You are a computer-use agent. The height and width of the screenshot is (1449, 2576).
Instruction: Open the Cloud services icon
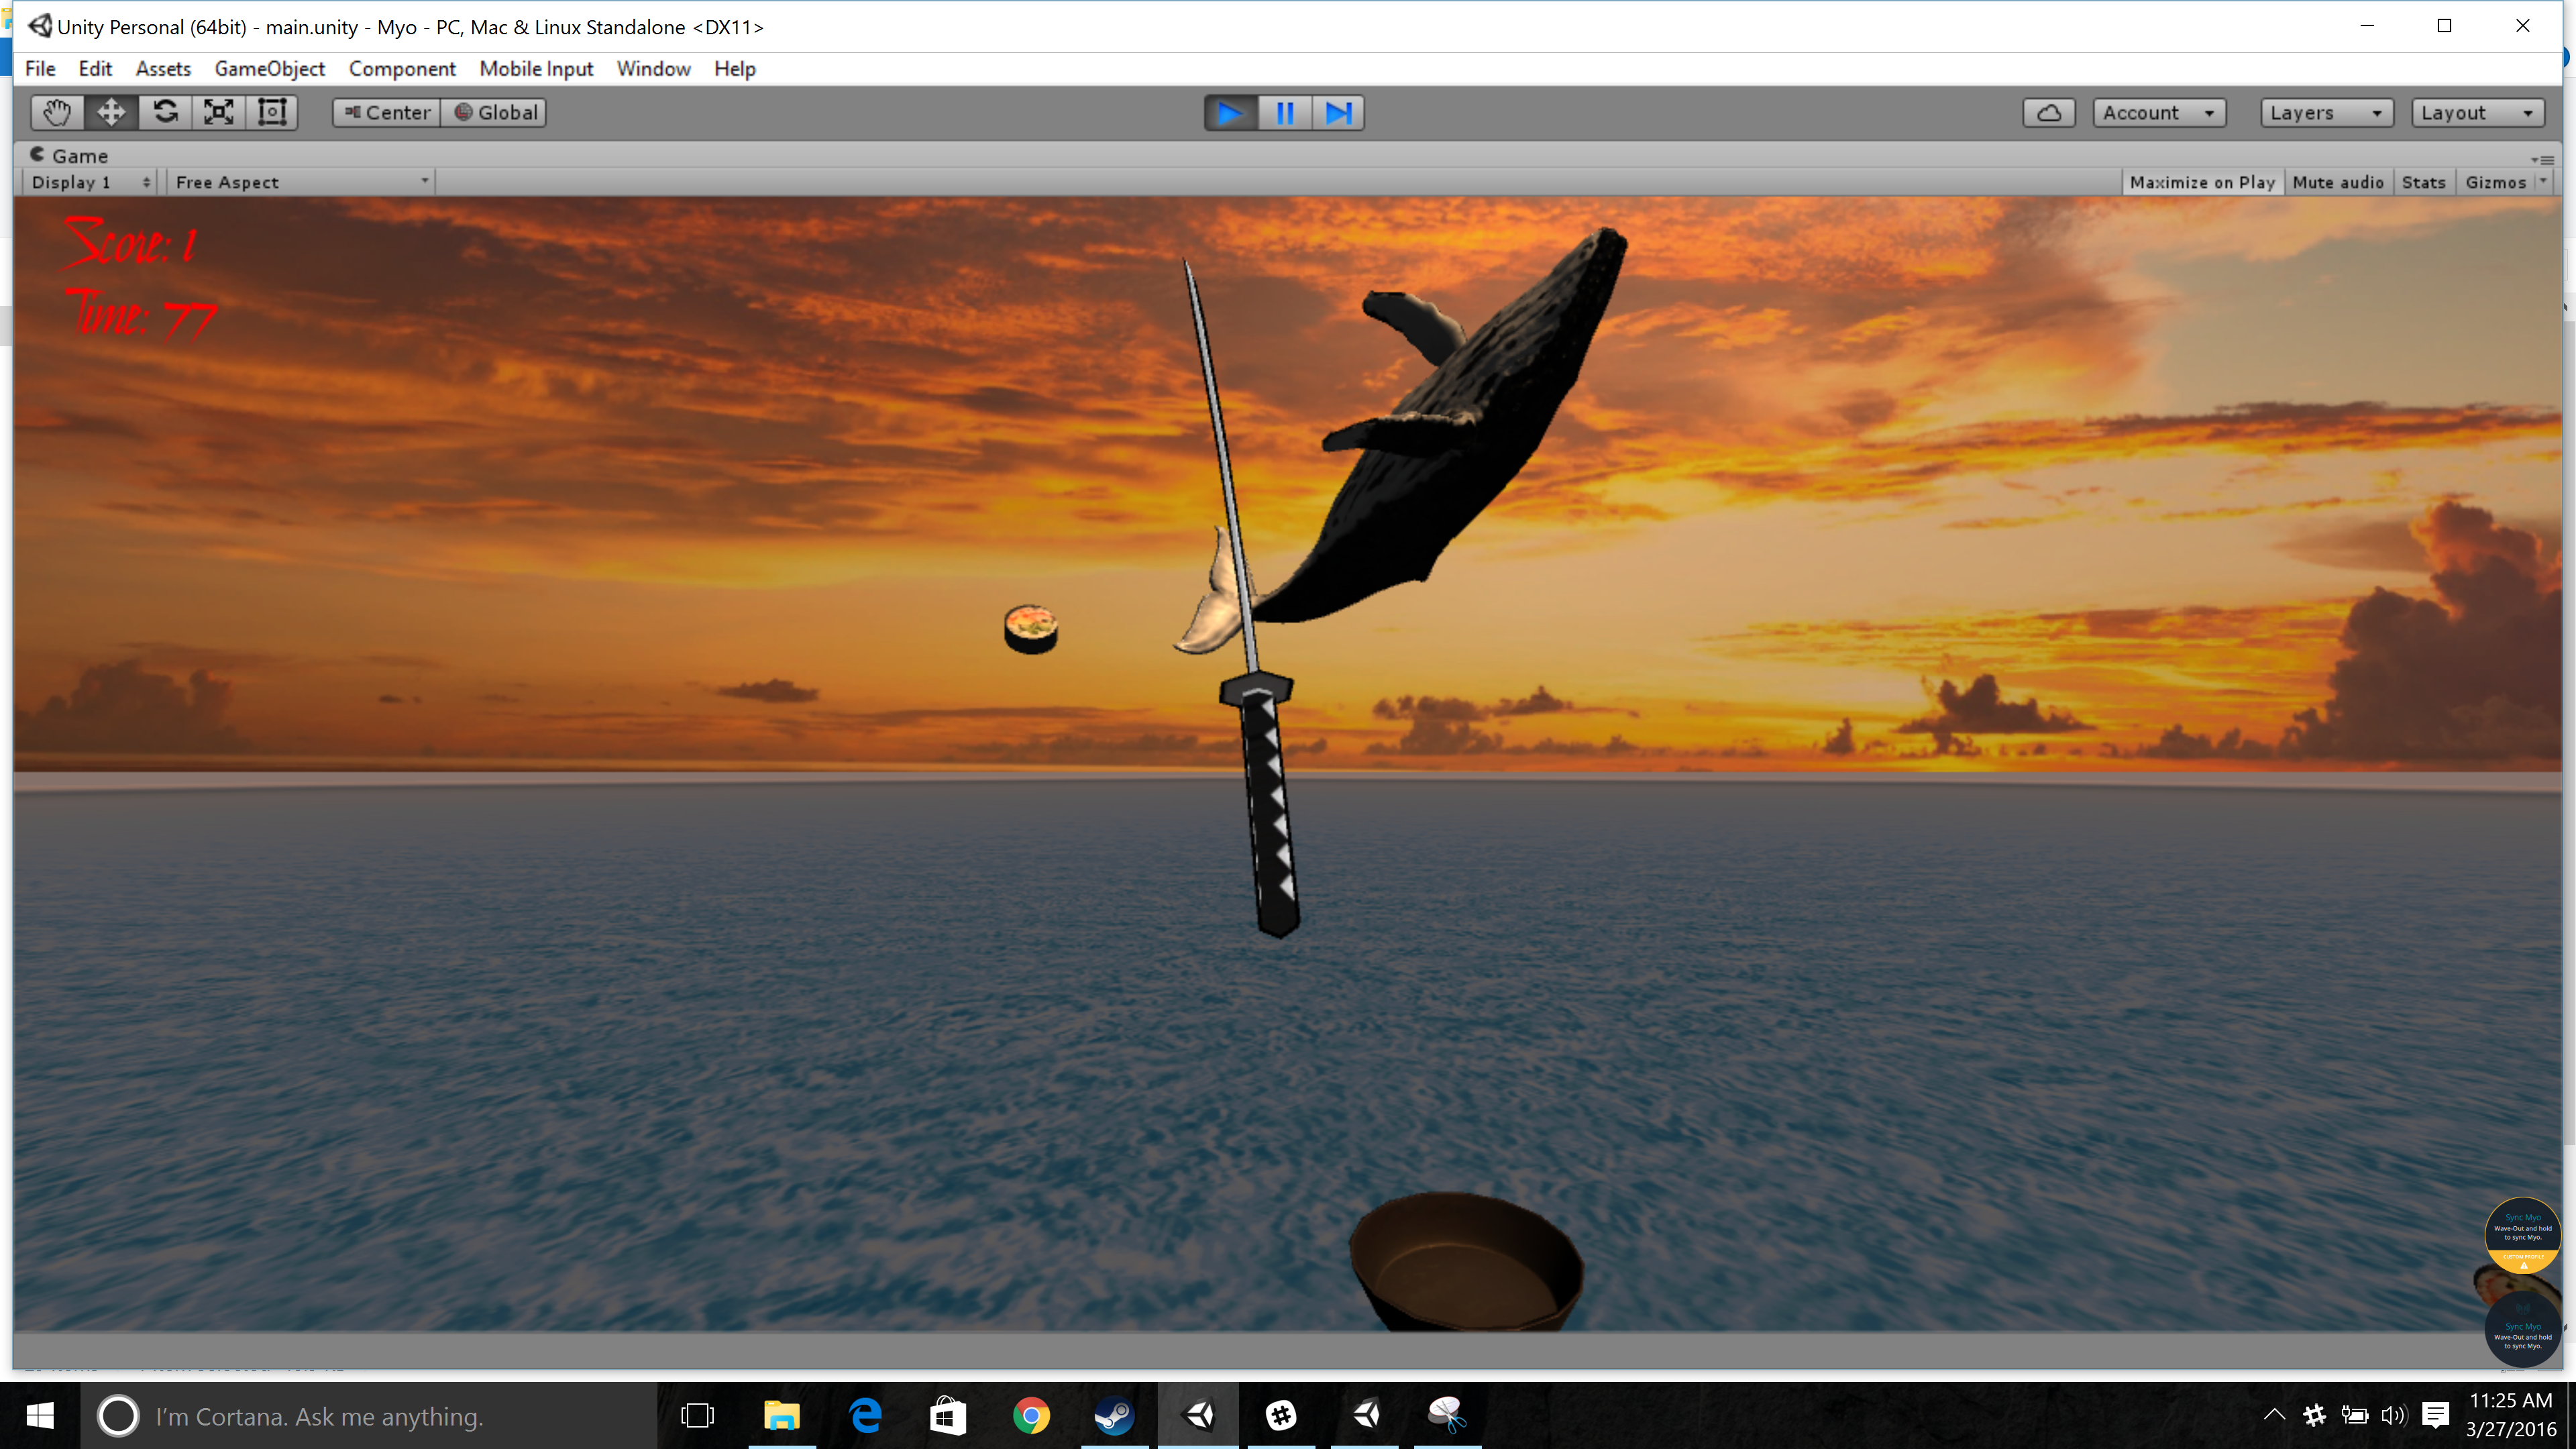click(x=2048, y=113)
